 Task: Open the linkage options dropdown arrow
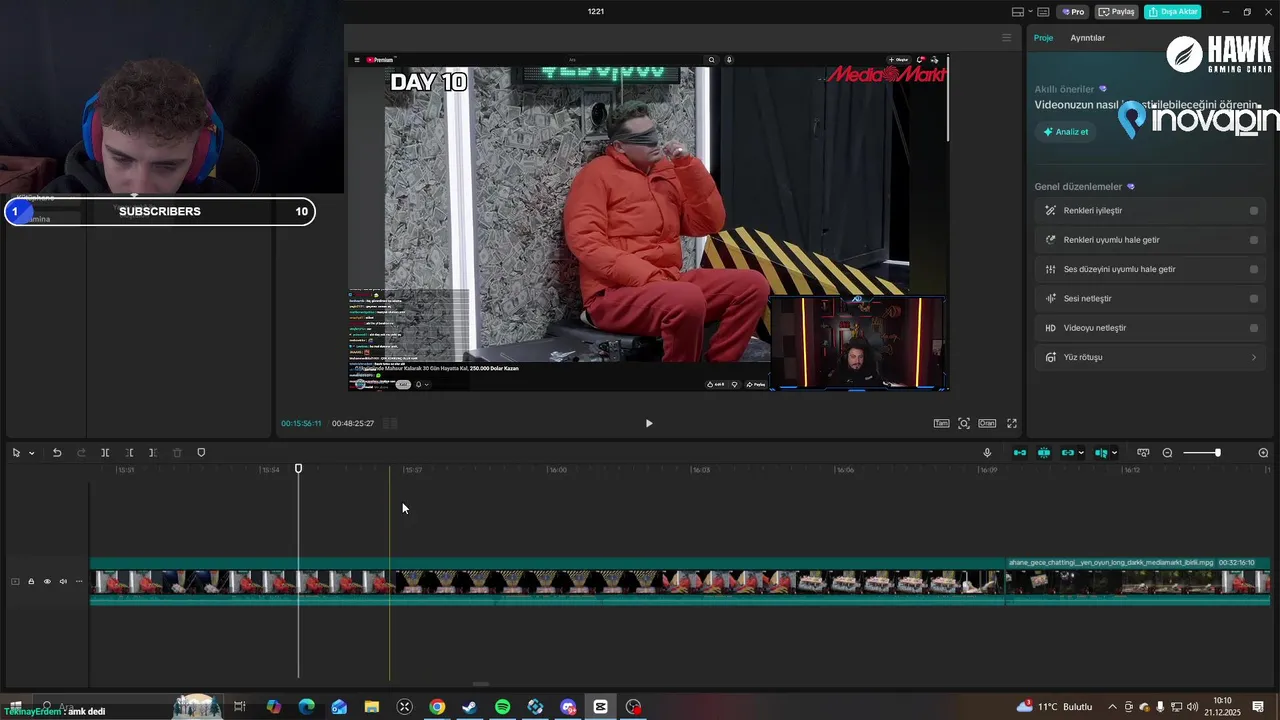[x=1081, y=453]
